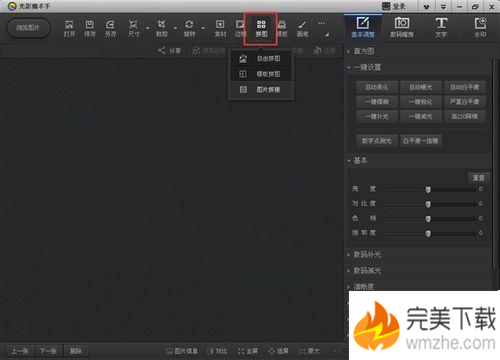Click the 下一张 (next image) button
The width and height of the screenshot is (500, 360).
48,351
